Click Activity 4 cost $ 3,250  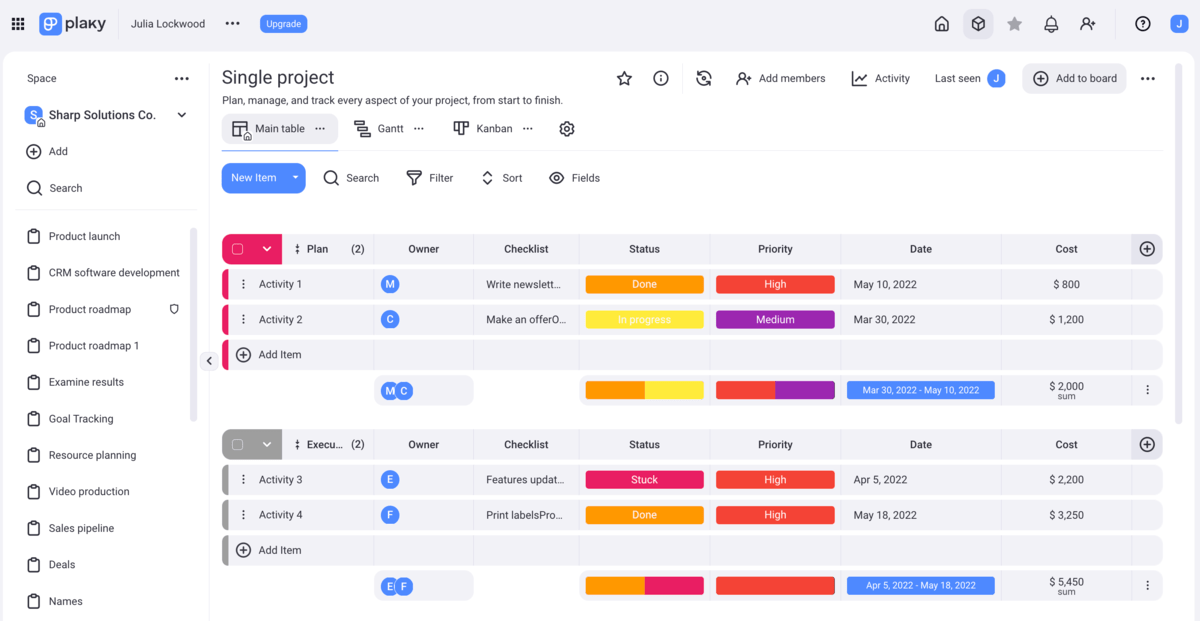[x=1066, y=515]
